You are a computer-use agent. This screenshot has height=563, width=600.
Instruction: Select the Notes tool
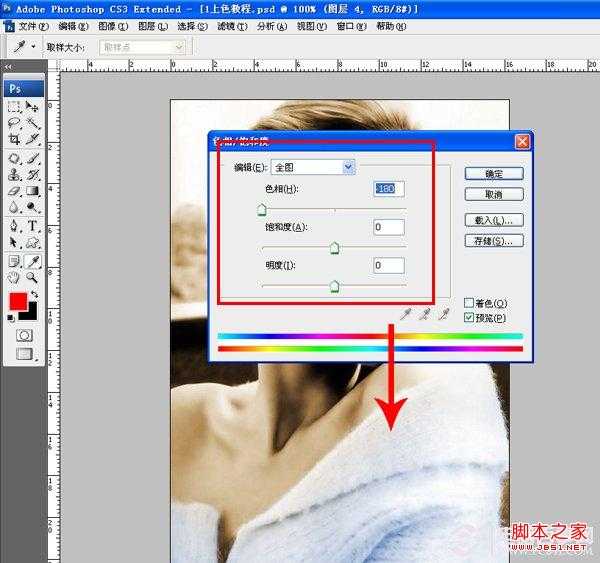(x=14, y=261)
